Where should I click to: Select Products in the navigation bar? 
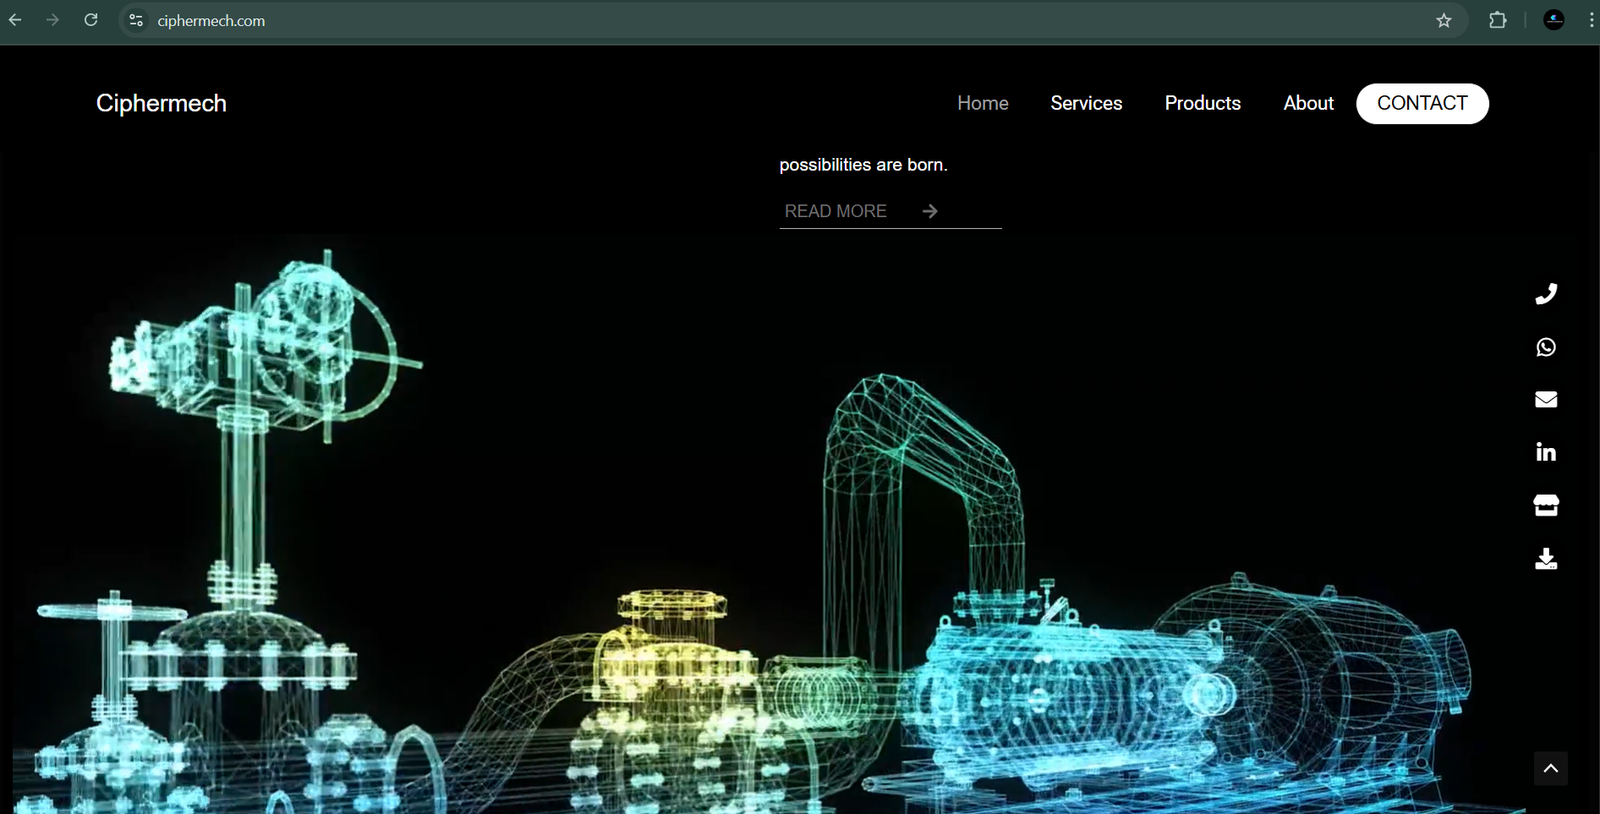[1202, 103]
